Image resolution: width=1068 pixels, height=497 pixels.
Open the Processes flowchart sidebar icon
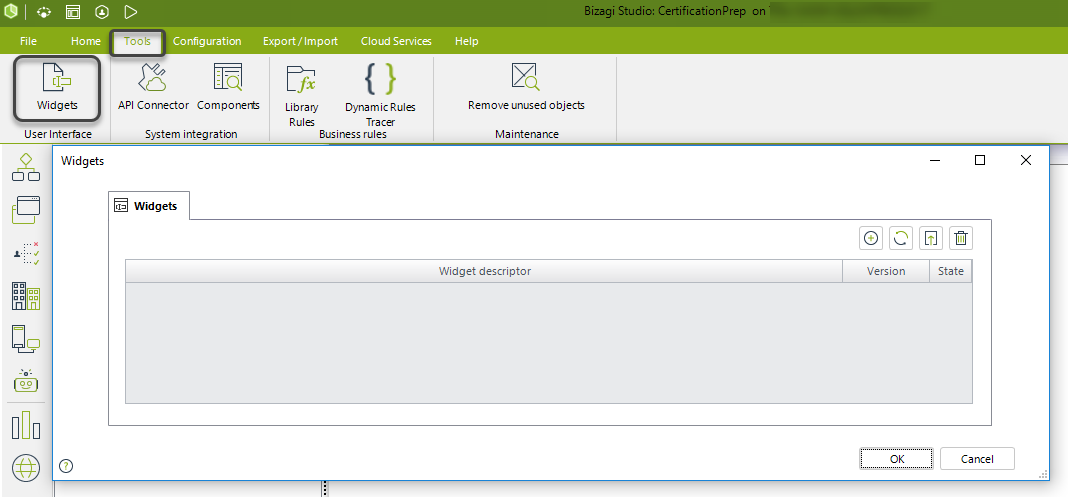click(x=26, y=167)
